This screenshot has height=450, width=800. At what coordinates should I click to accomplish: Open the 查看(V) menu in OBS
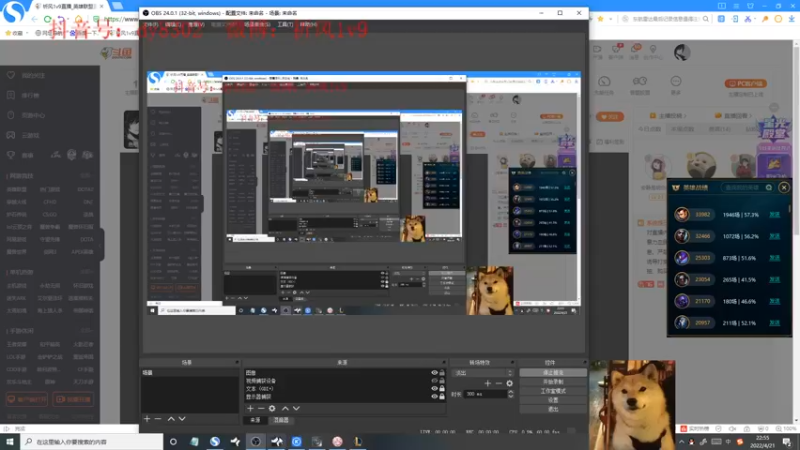pos(196,24)
